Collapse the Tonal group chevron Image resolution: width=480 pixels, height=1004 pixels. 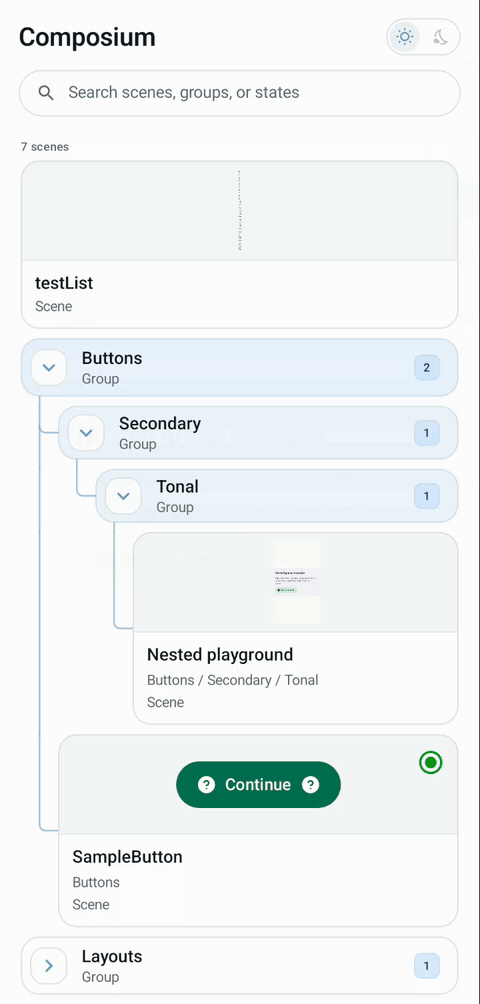click(124, 496)
